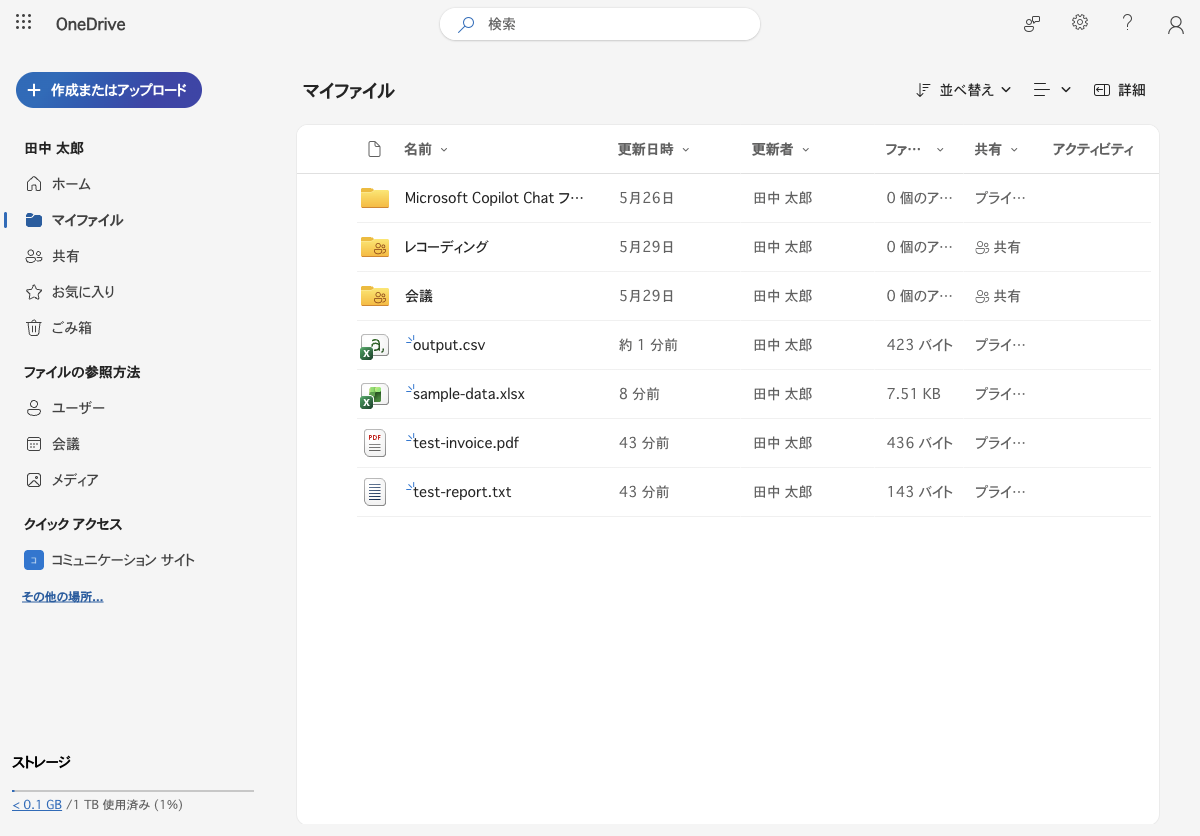Screen dimensions: 1200x836
Task: Open the レコーディング folder name
Action: tap(446, 247)
